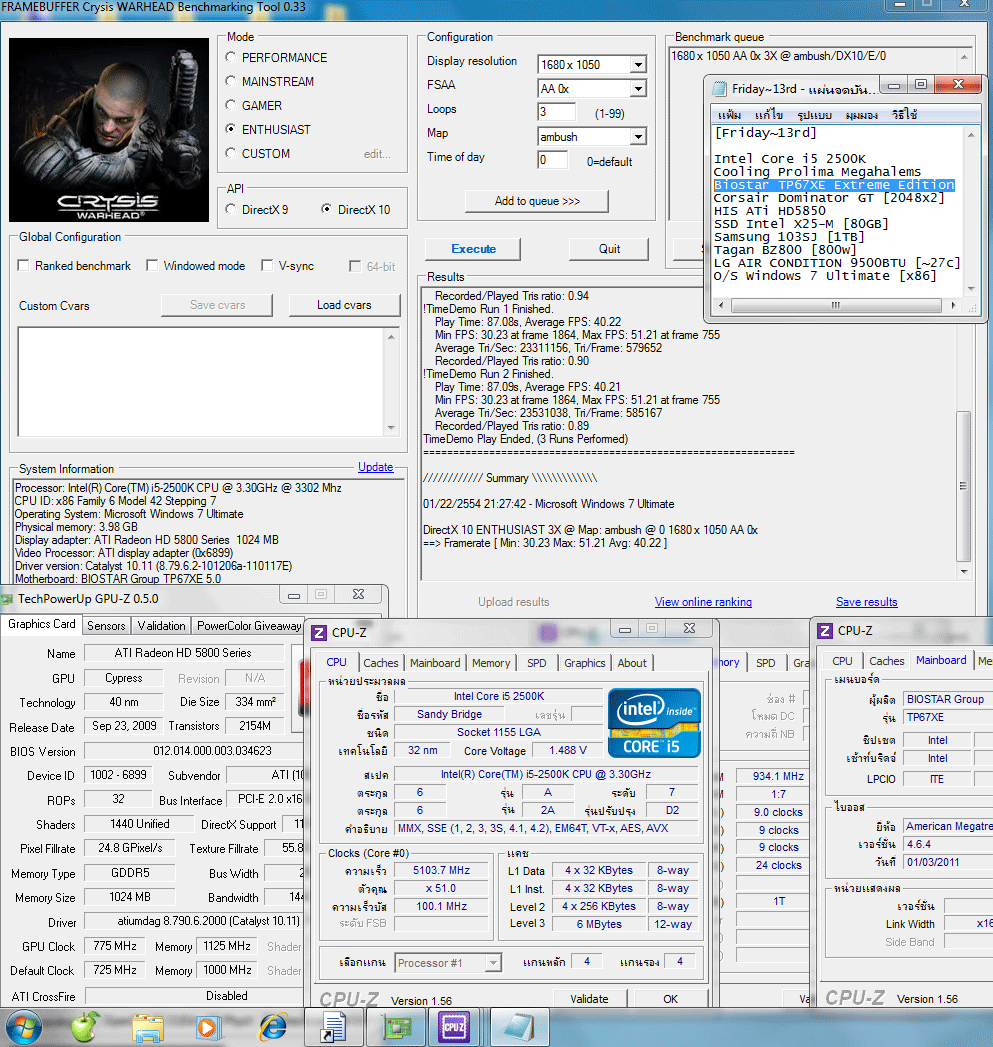Viewport: 993px width, 1047px height.
Task: Switch to Sensors tab in GPU-Z
Action: (x=106, y=626)
